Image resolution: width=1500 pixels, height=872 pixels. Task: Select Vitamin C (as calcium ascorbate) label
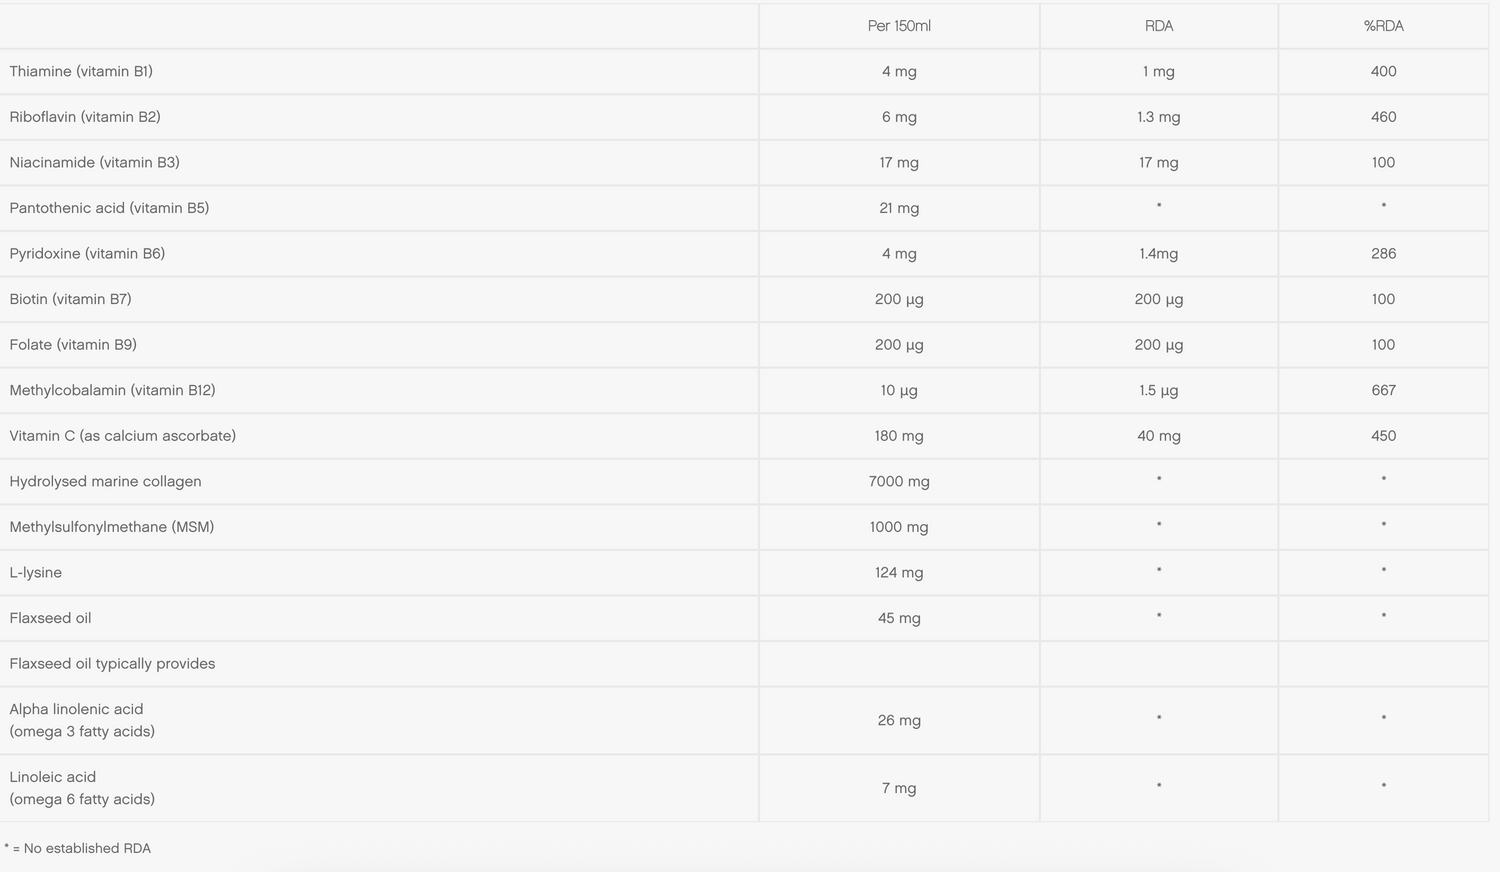tap(122, 436)
